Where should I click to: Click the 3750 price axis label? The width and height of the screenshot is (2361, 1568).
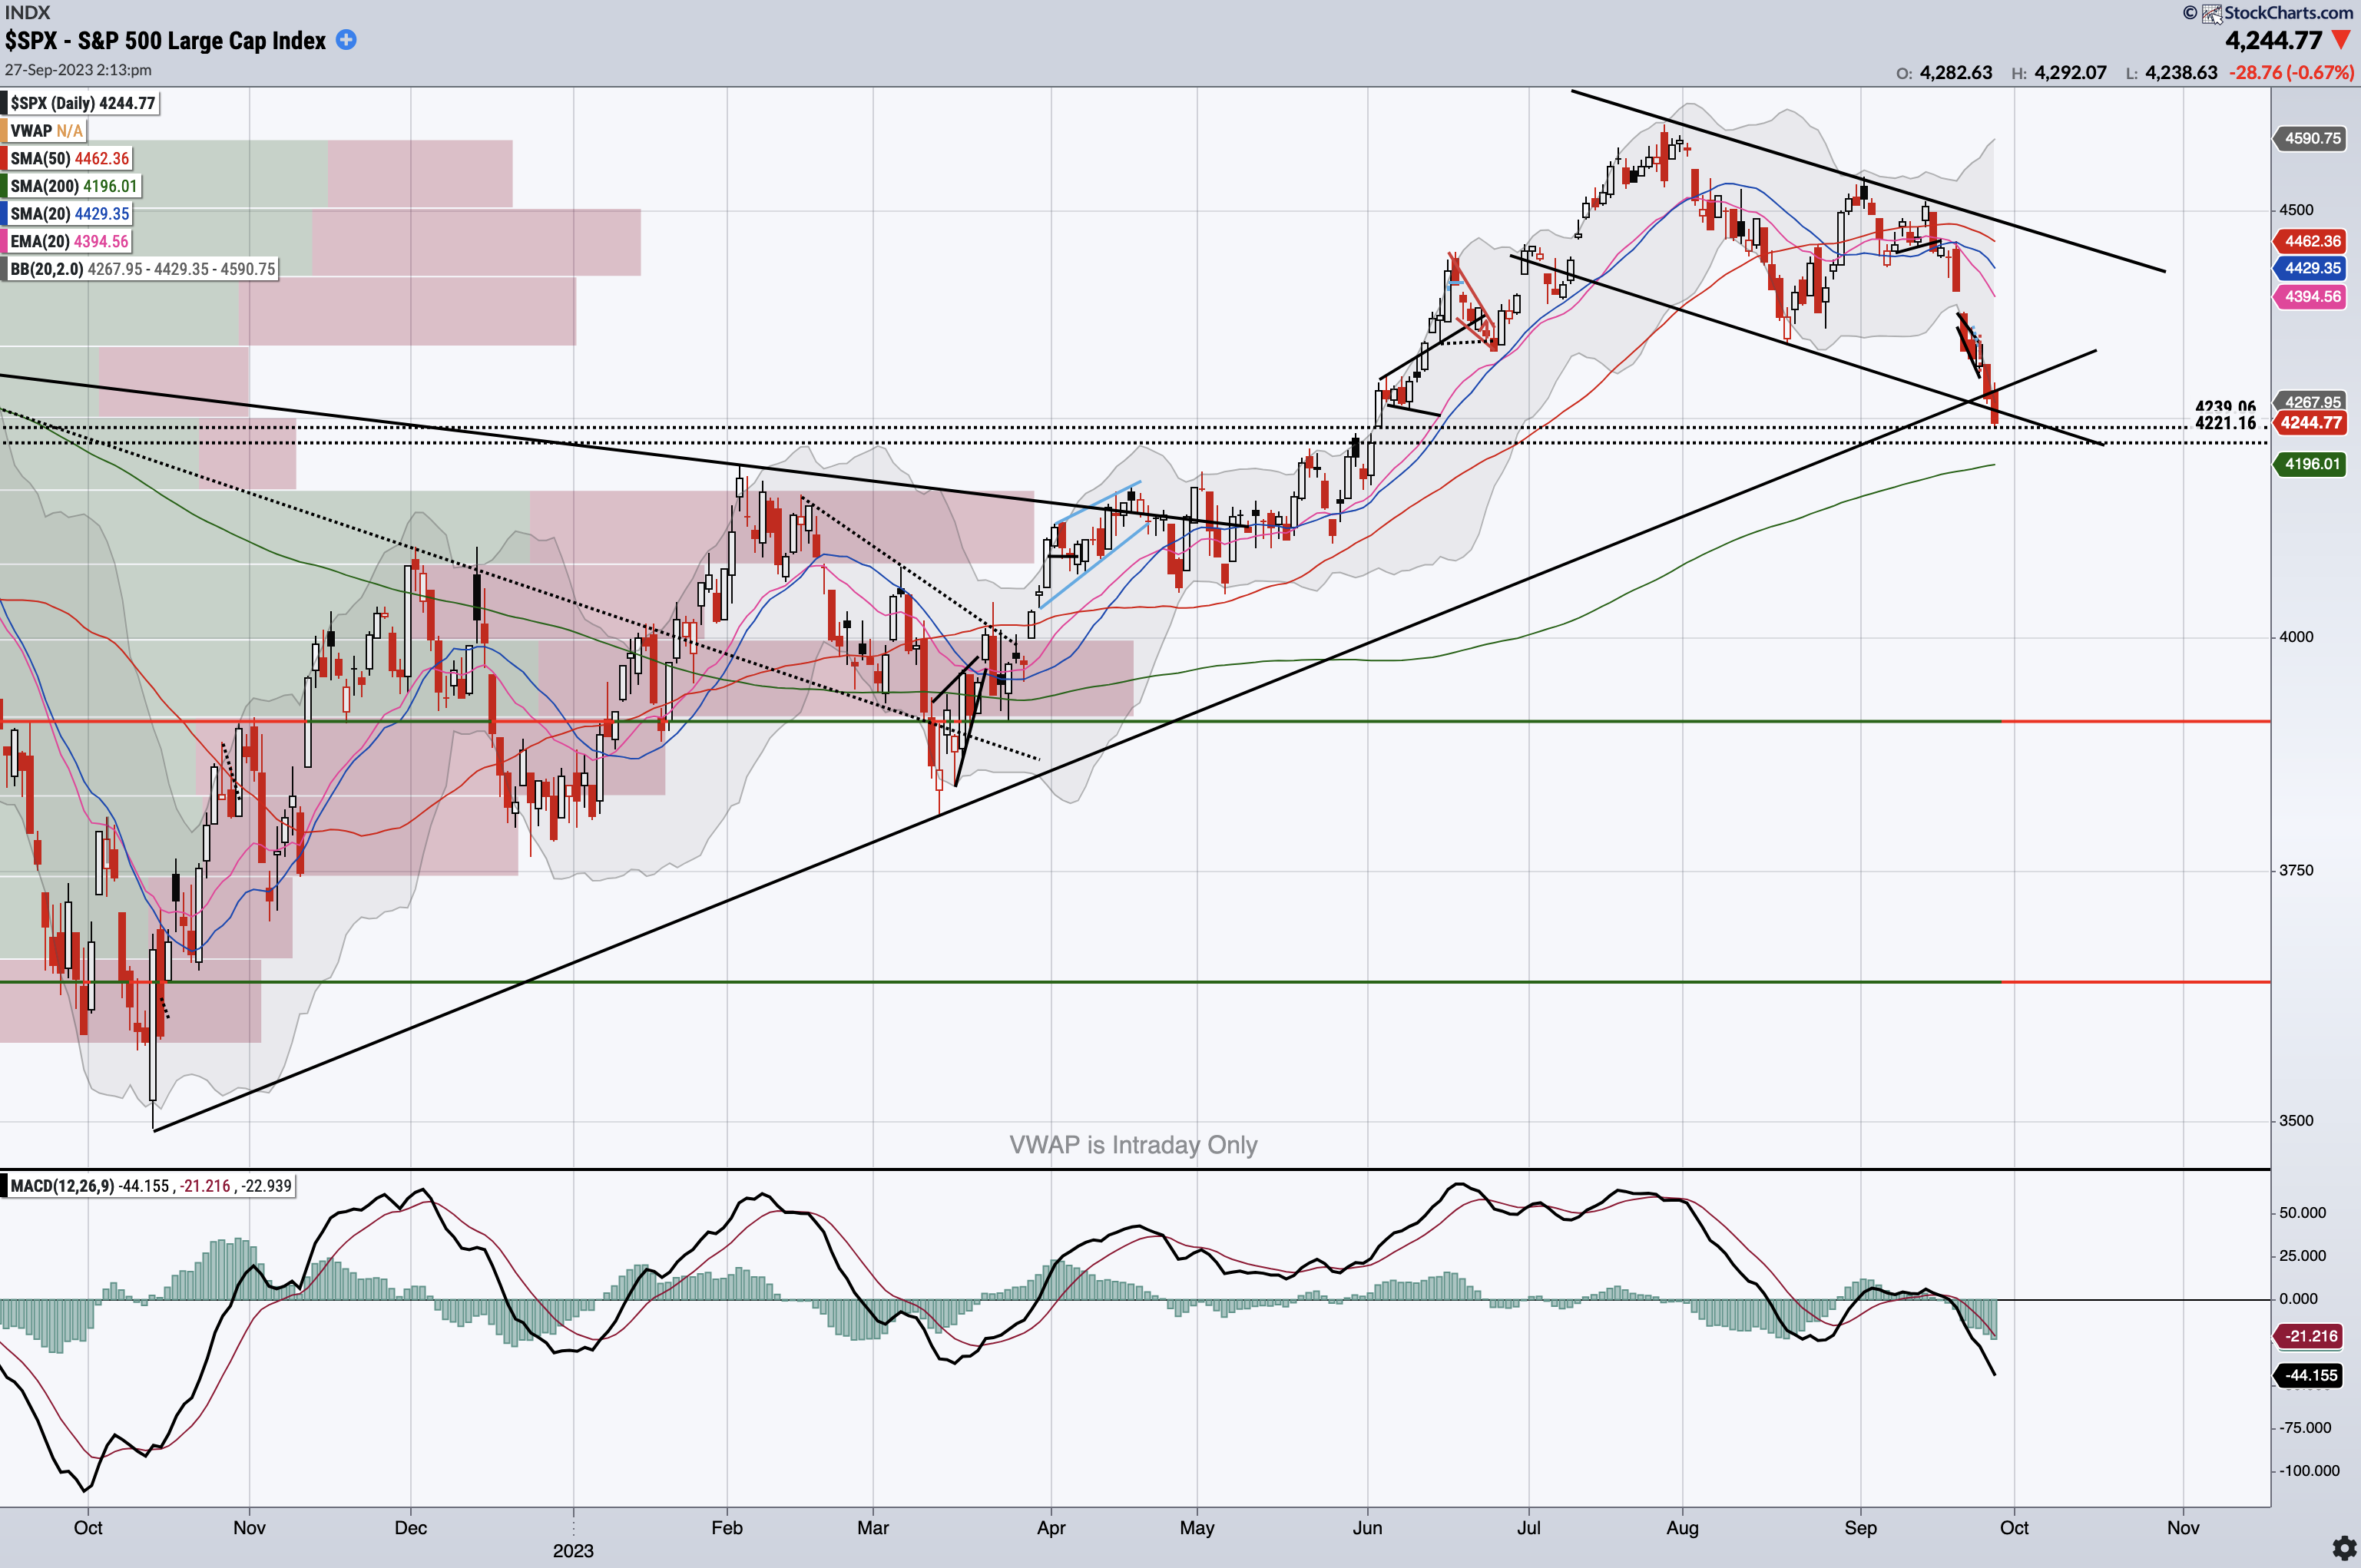(x=2296, y=870)
